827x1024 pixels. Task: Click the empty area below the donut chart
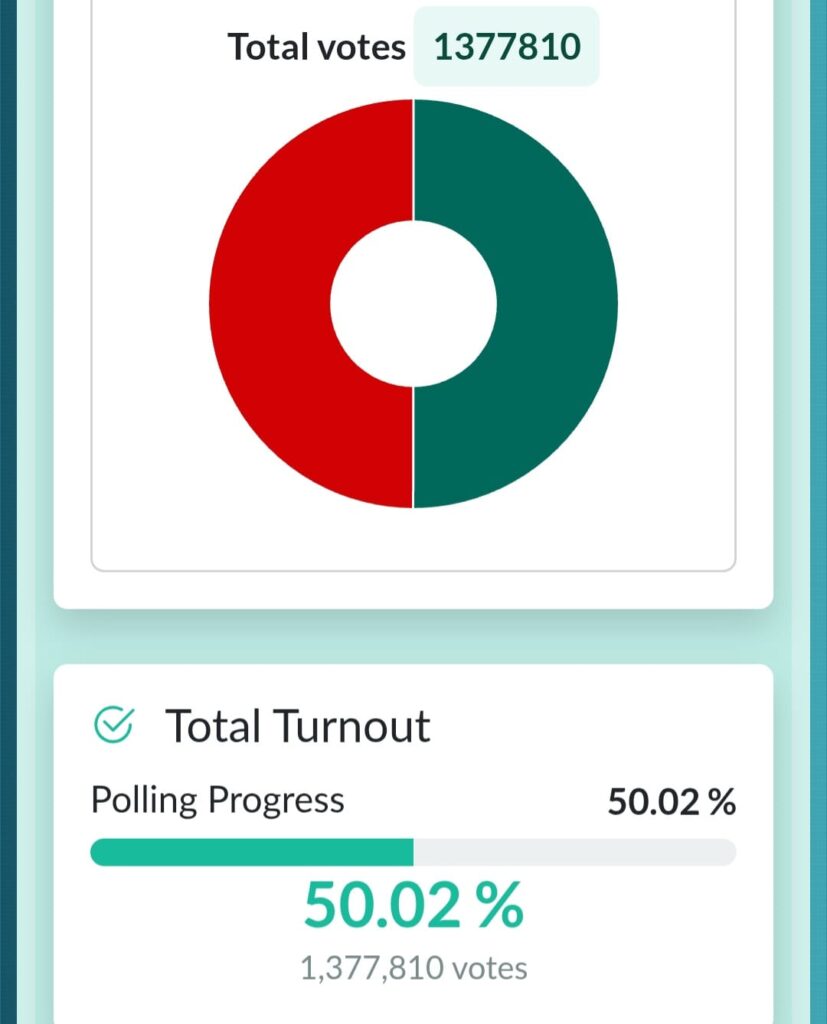click(413, 540)
